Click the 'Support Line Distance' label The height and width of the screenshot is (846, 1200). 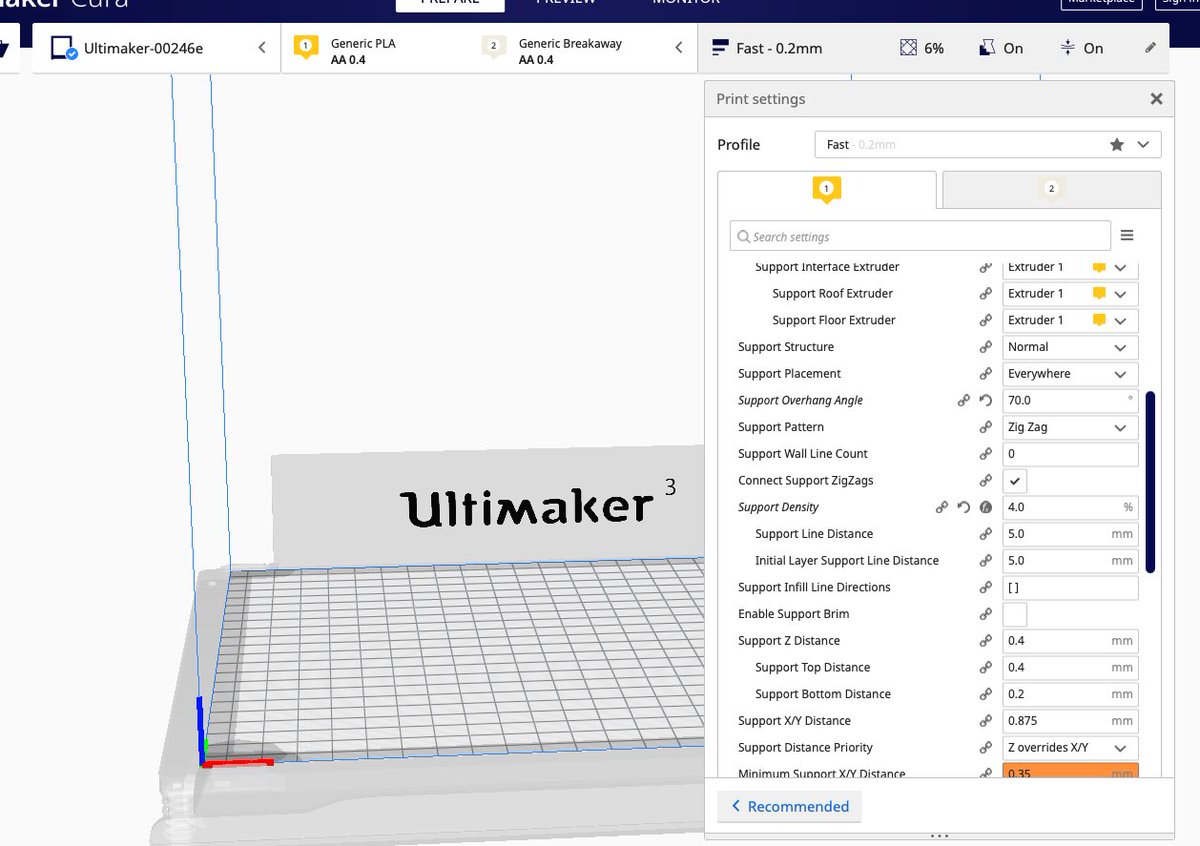pos(814,534)
